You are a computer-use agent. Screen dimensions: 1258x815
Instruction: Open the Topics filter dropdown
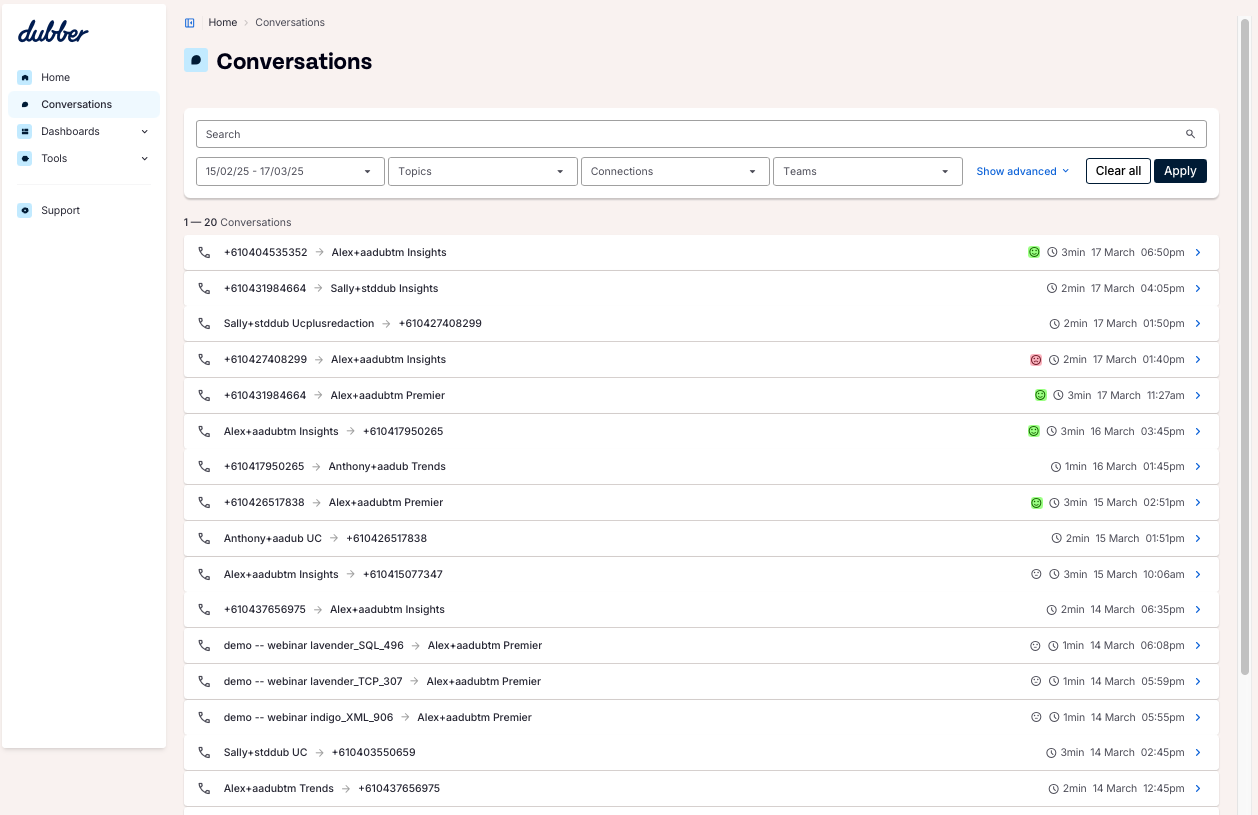pyautogui.click(x=483, y=171)
